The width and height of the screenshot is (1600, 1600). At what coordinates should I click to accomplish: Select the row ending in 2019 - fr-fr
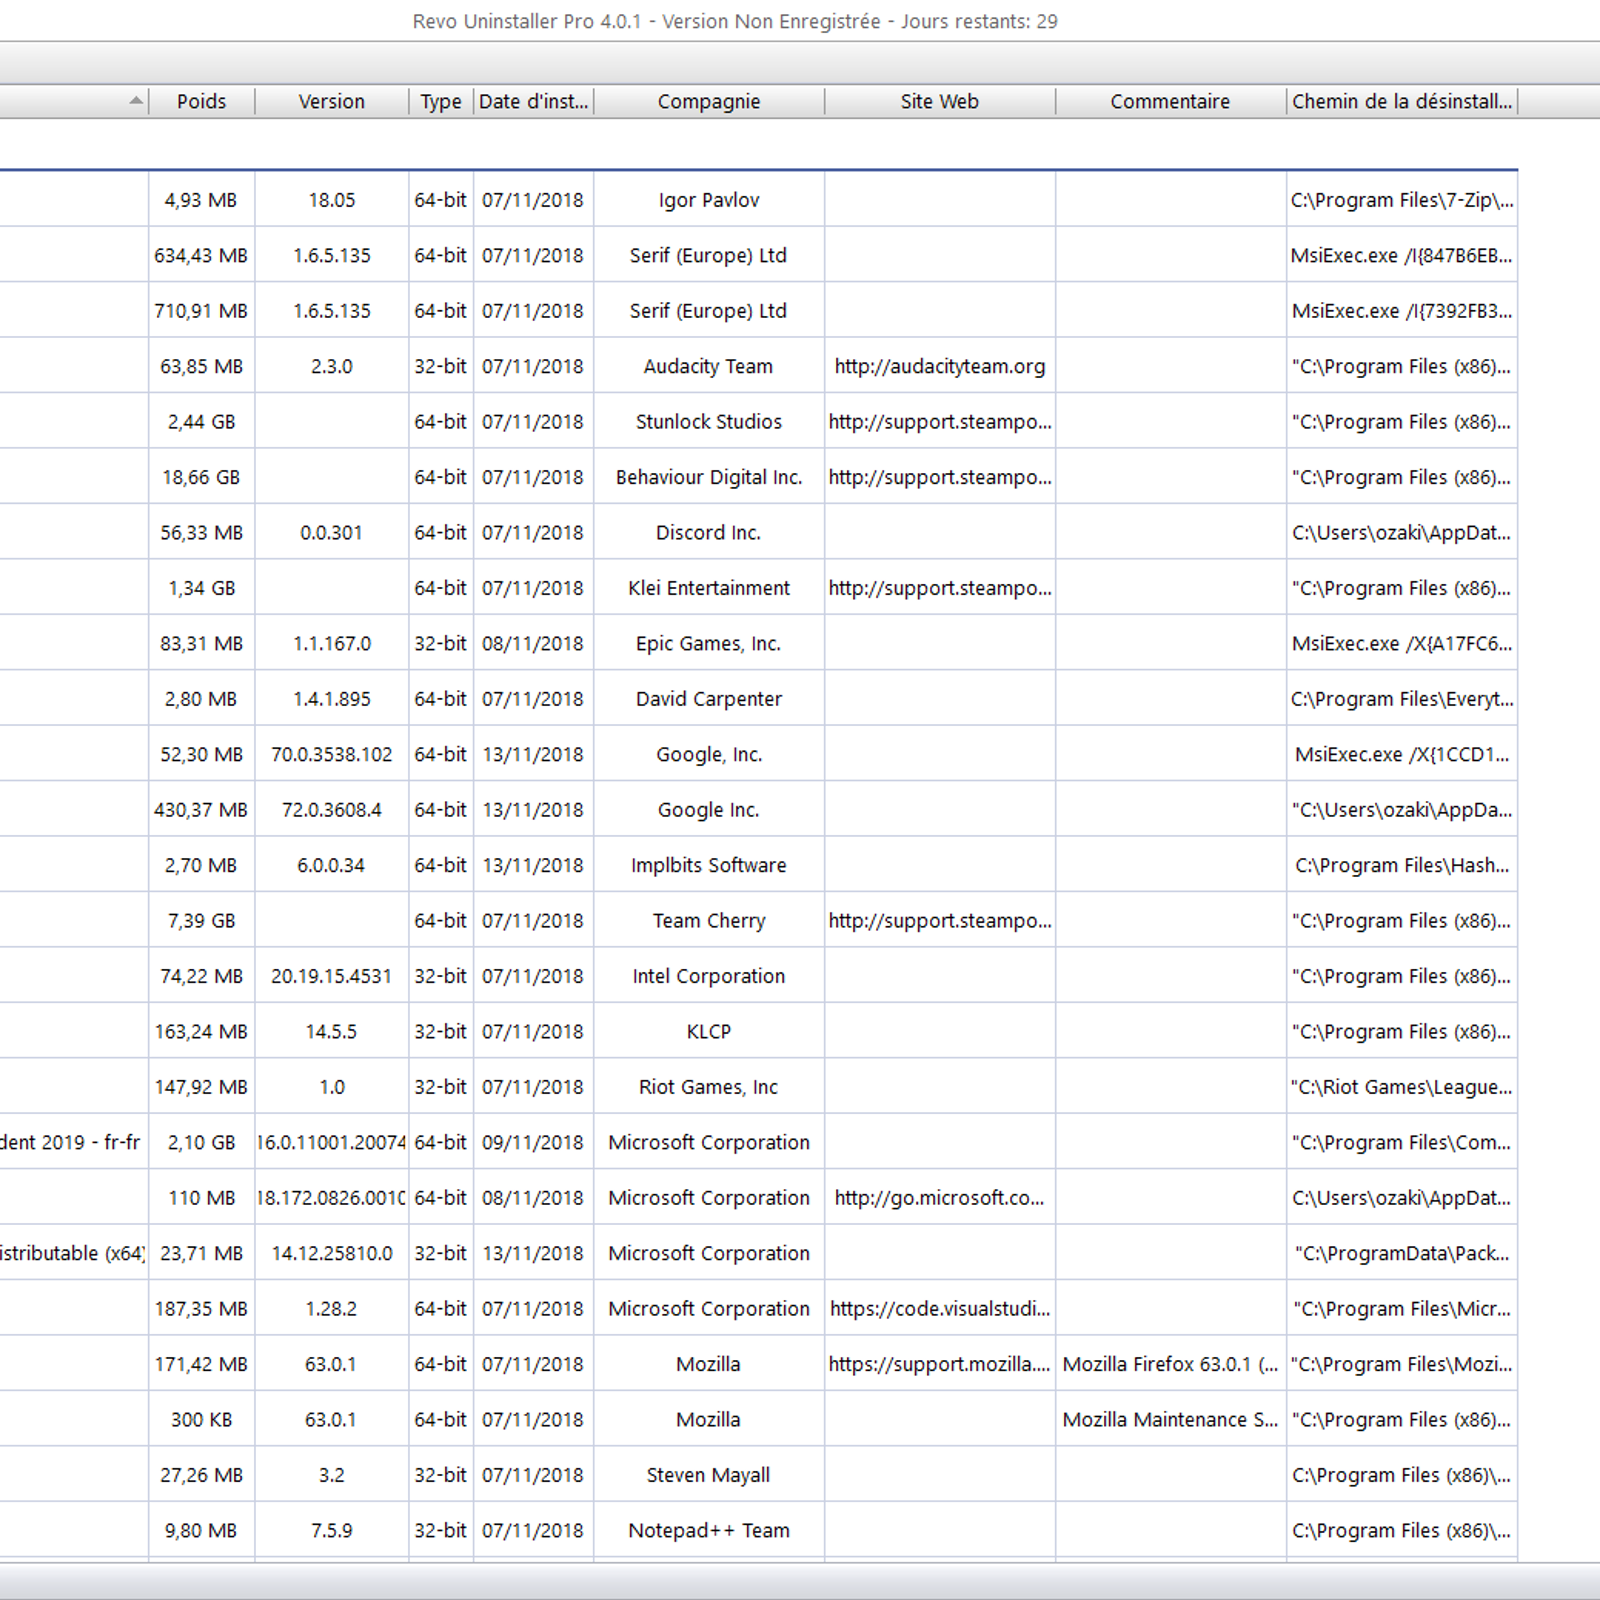point(759,1142)
